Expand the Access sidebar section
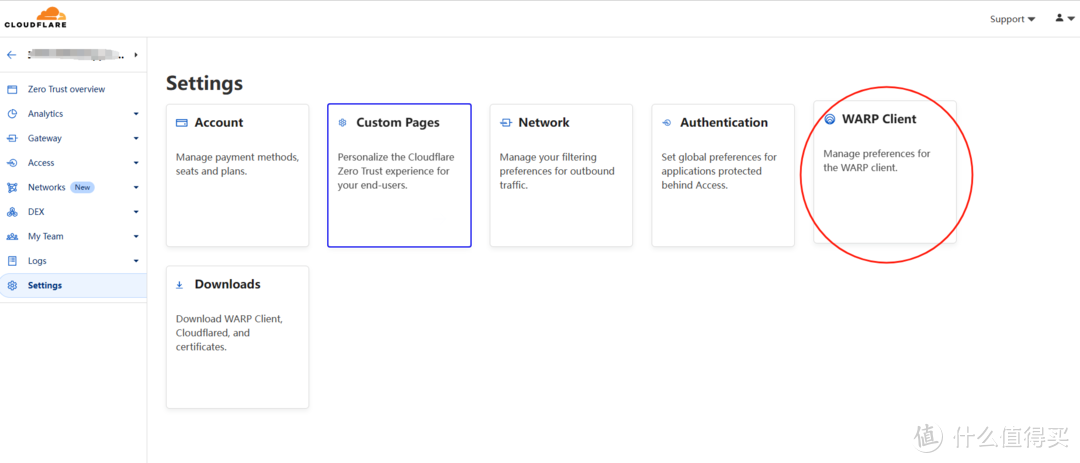Image resolution: width=1080 pixels, height=463 pixels. tap(136, 163)
